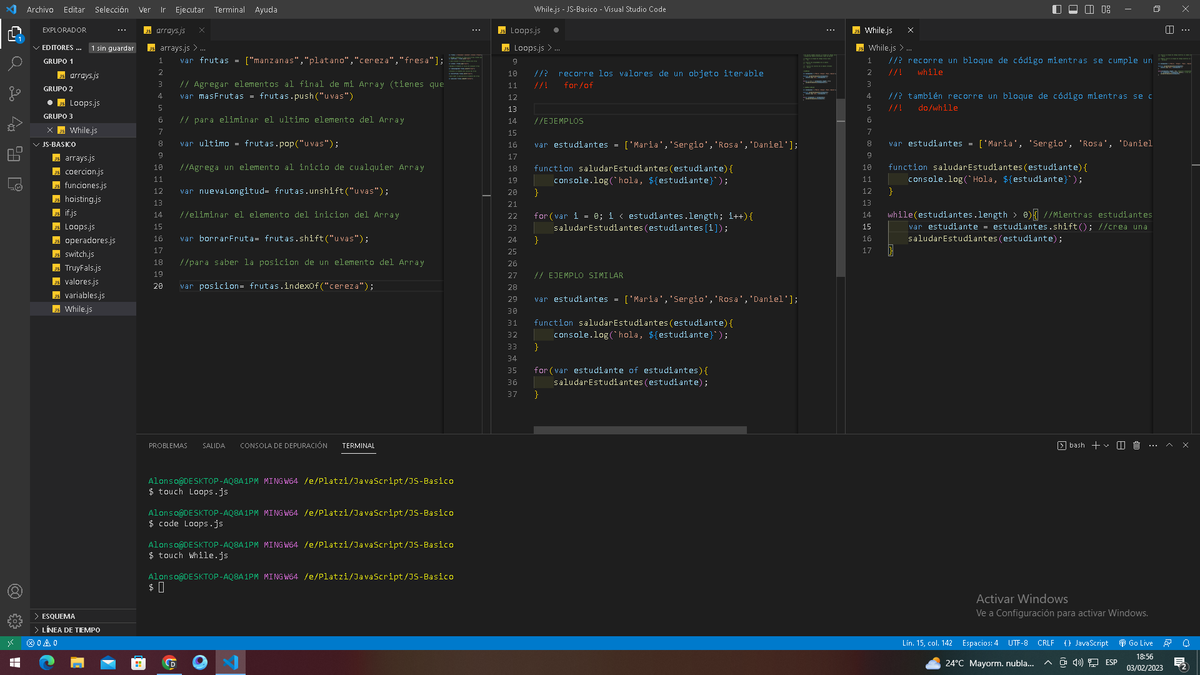The width and height of the screenshot is (1200, 675).
Task: Split the bash terminal
Action: pos(1121,445)
